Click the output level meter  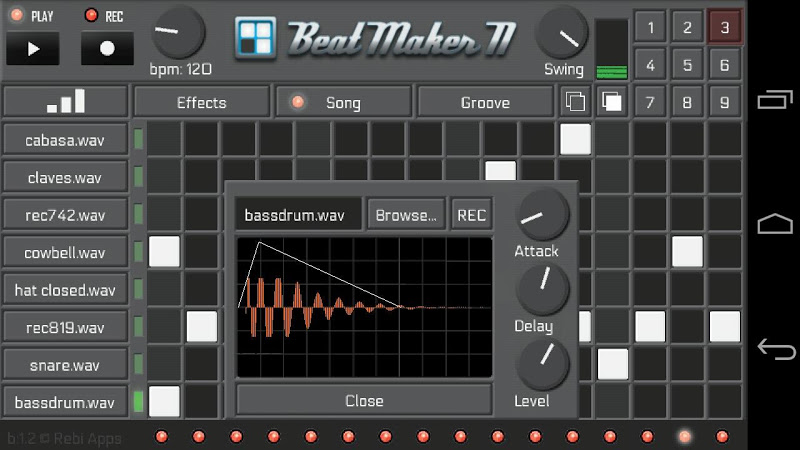click(612, 49)
